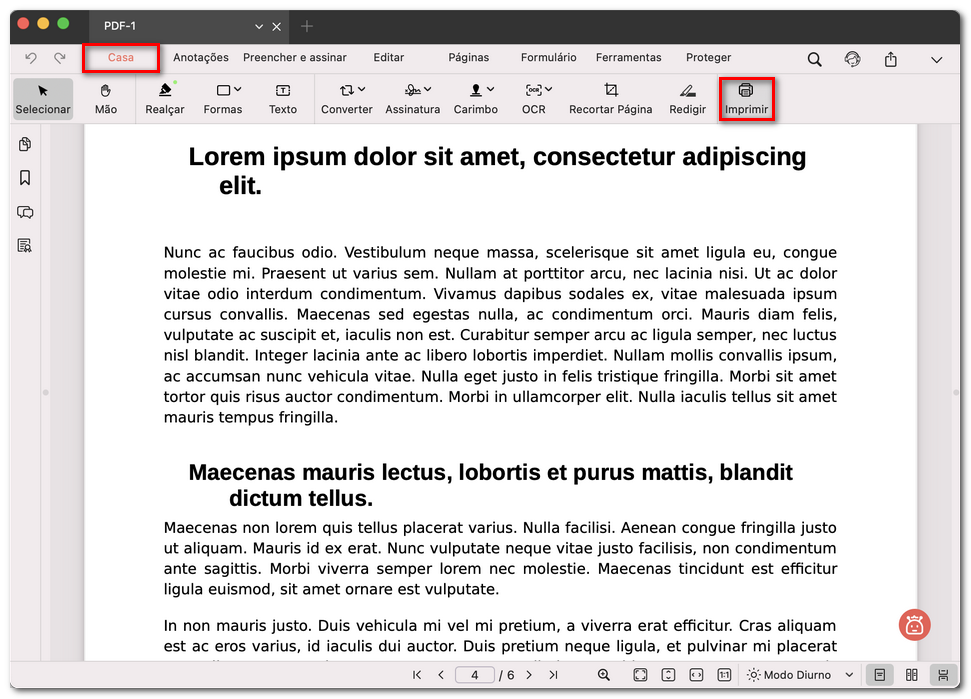This screenshot has width=971, height=699.
Task: Open the comments panel in sidebar
Action: [25, 212]
